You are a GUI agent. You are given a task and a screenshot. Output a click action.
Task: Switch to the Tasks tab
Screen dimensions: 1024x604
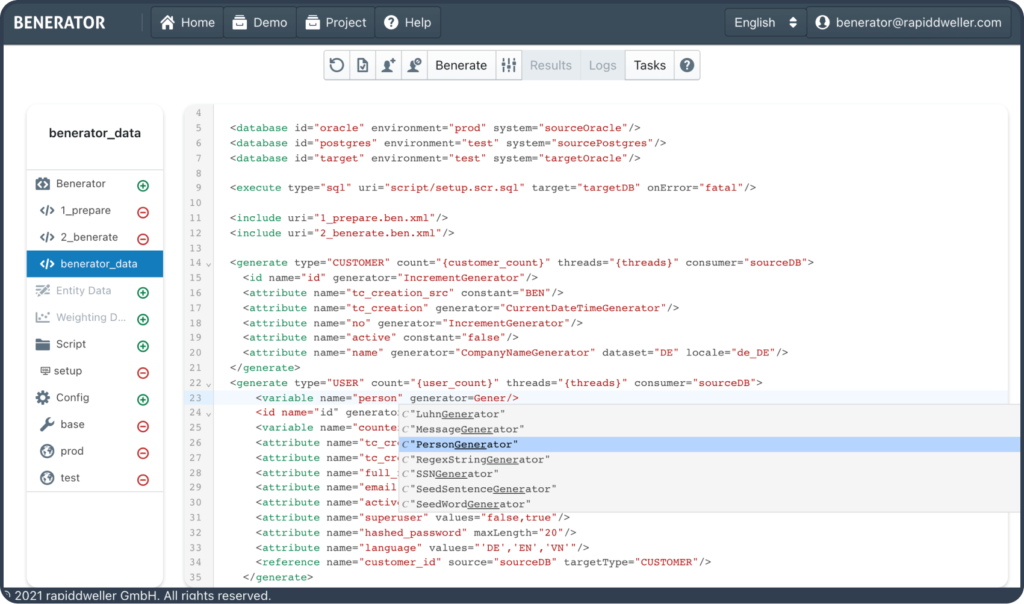click(650, 65)
